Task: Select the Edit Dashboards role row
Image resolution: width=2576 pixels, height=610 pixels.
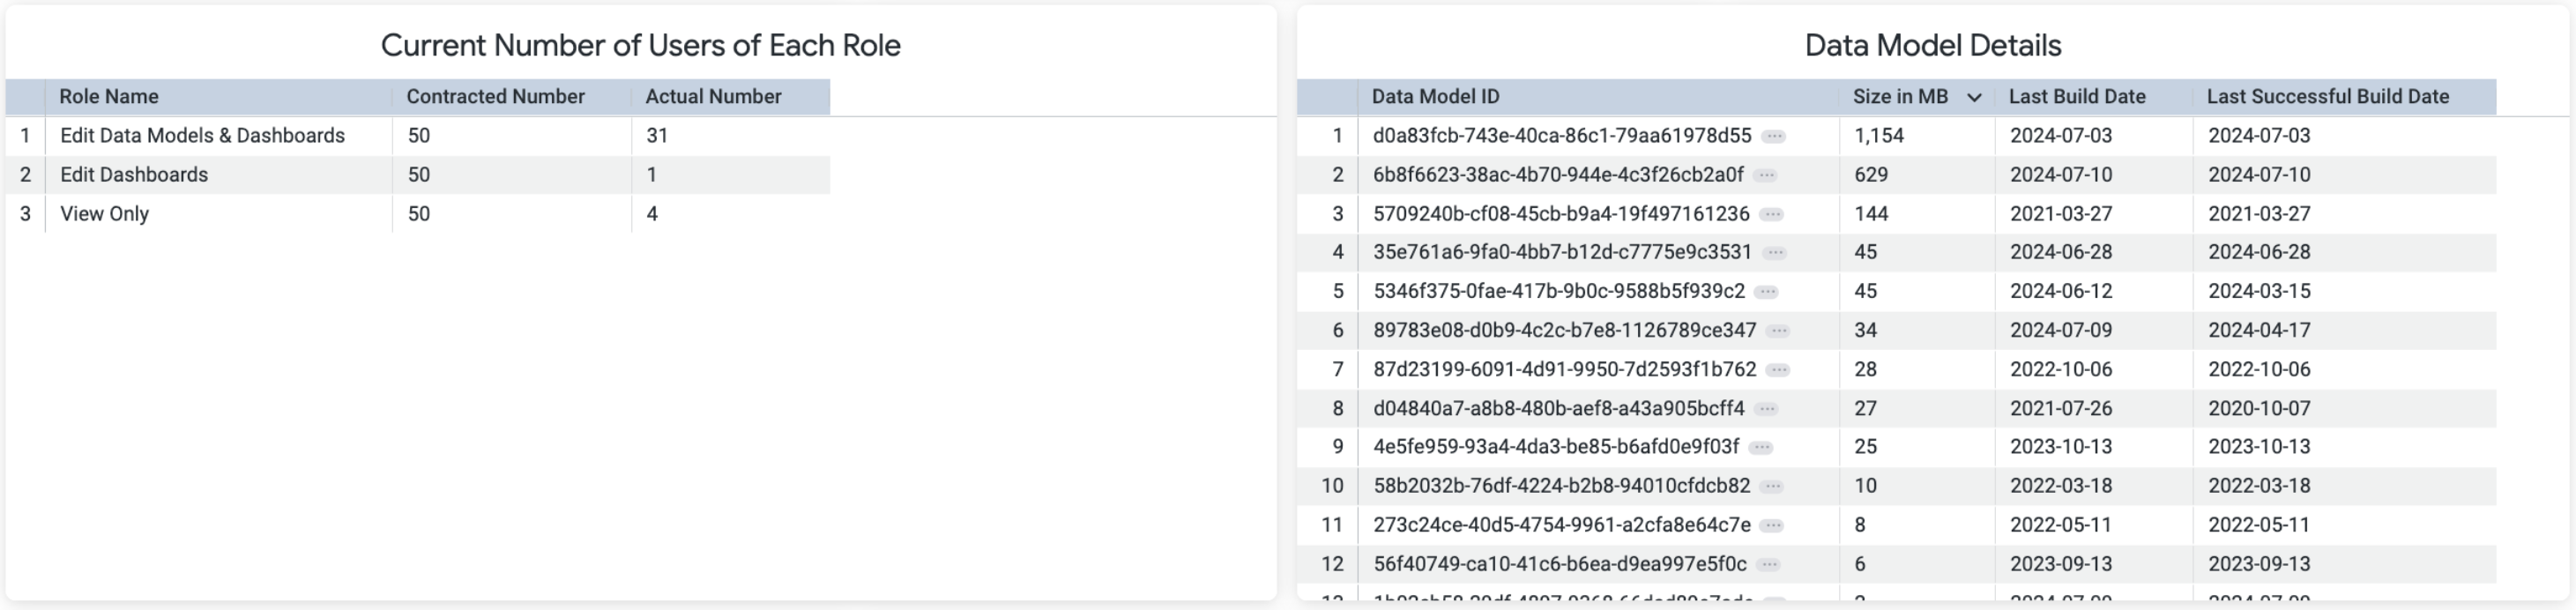Action: 134,175
